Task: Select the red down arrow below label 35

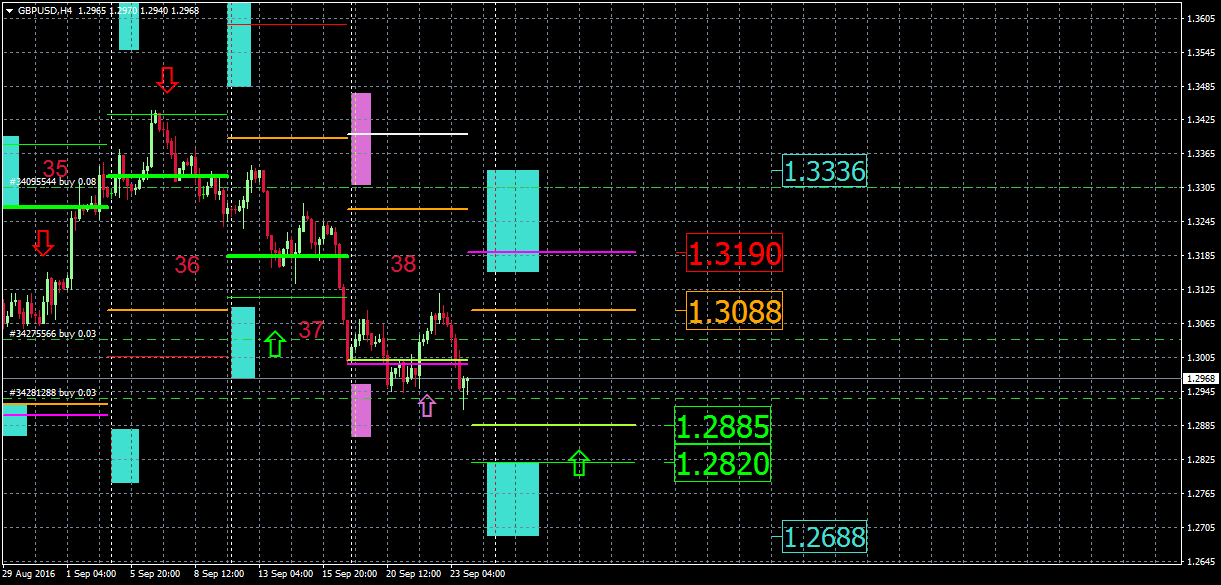Action: point(43,241)
